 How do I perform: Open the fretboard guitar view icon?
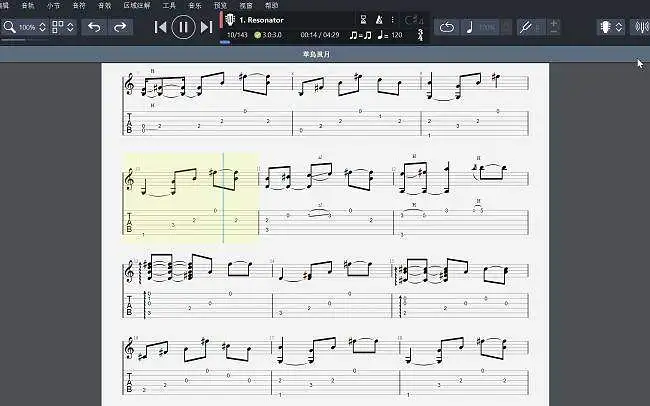pos(606,27)
